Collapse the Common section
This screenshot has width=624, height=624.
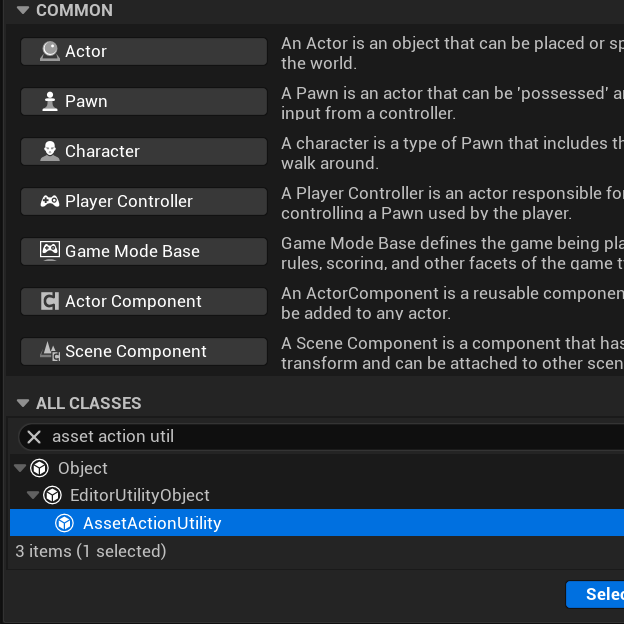(x=23, y=10)
